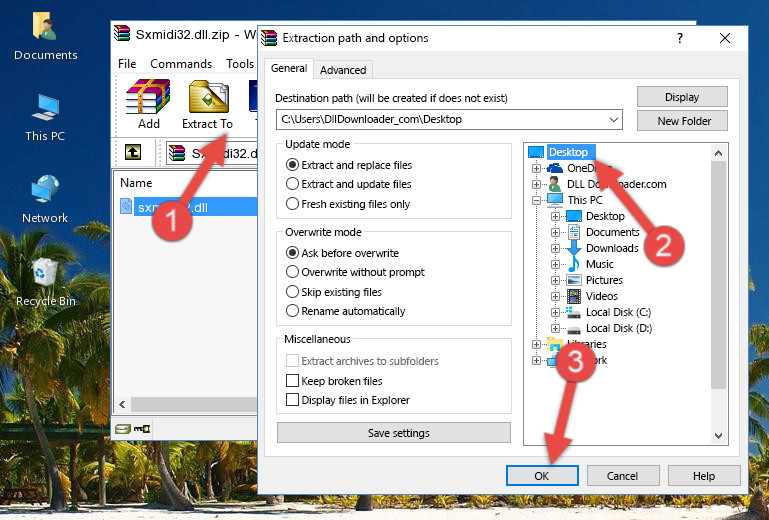Click the Music note icon in tree
Viewport: 769px width, 520px height.
573,264
